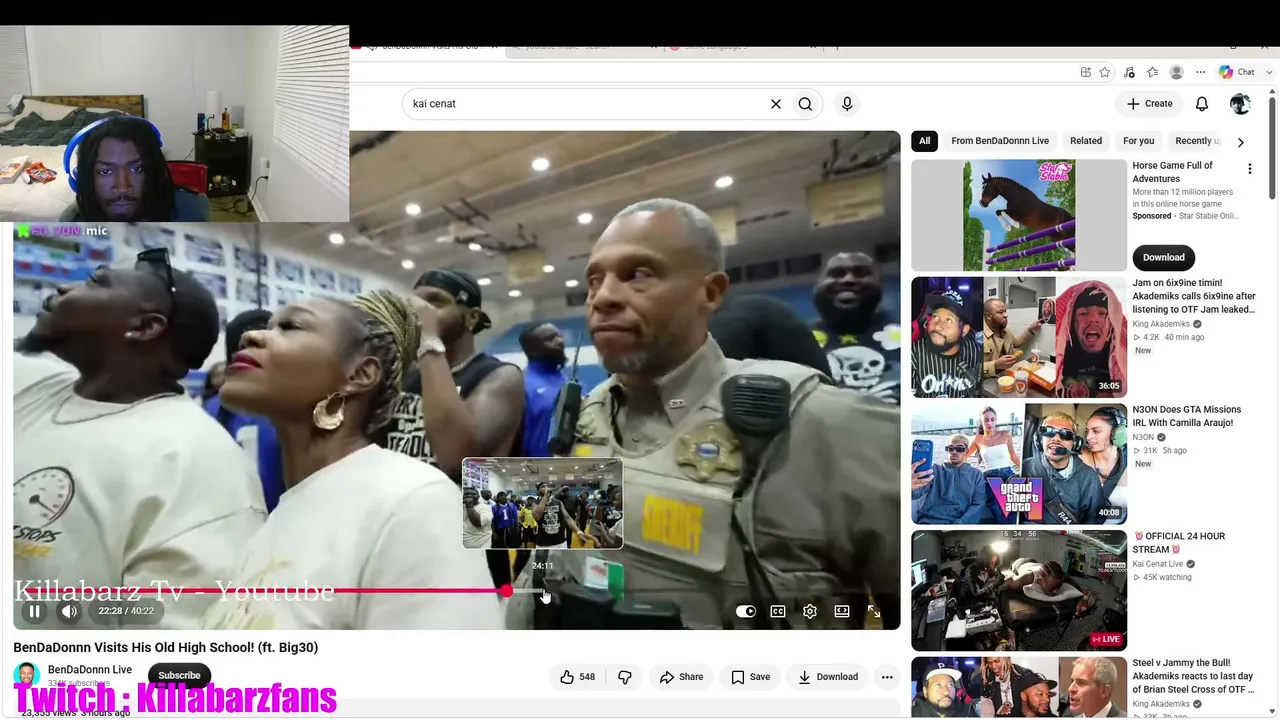Open the browser favorites list icon

[1153, 72]
